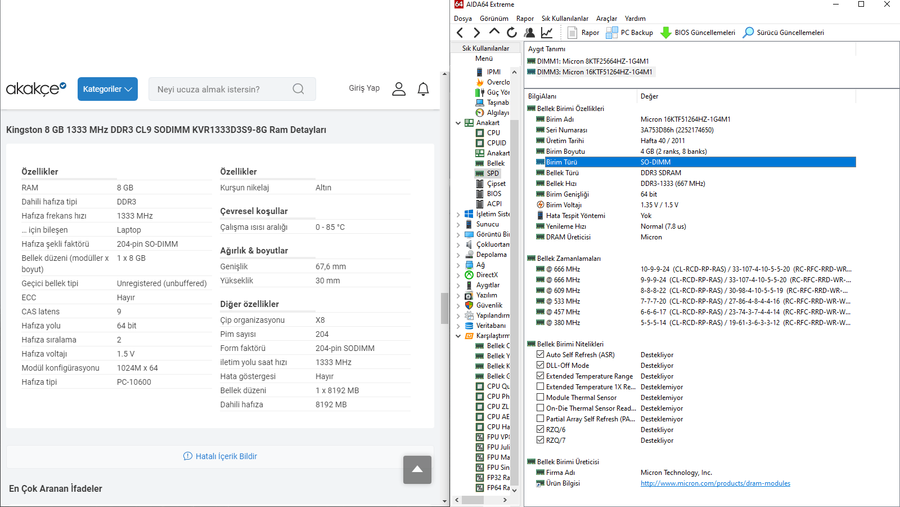This screenshot has width=900, height=507.
Task: Open the AIDA64 user/favorites person icon
Action: pyautogui.click(x=529, y=33)
